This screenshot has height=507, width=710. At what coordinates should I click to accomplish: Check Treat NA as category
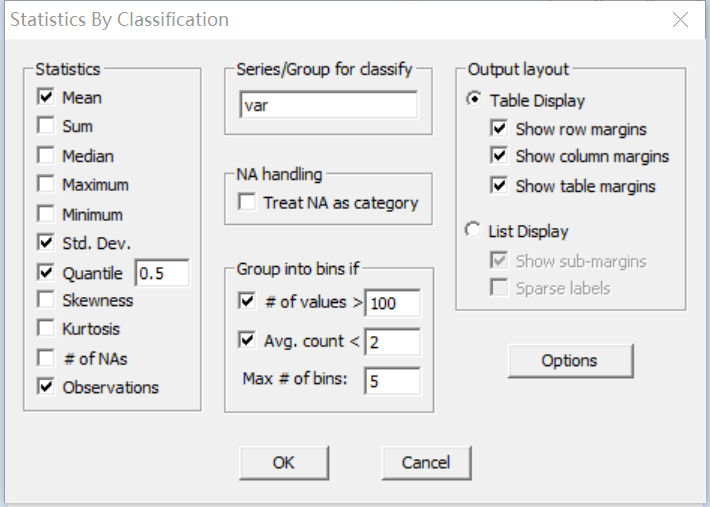pyautogui.click(x=247, y=203)
